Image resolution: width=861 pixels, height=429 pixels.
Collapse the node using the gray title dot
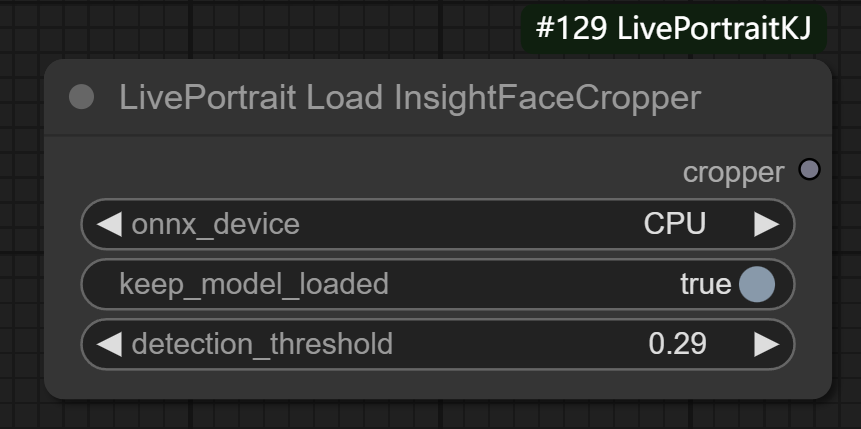pyautogui.click(x=81, y=97)
